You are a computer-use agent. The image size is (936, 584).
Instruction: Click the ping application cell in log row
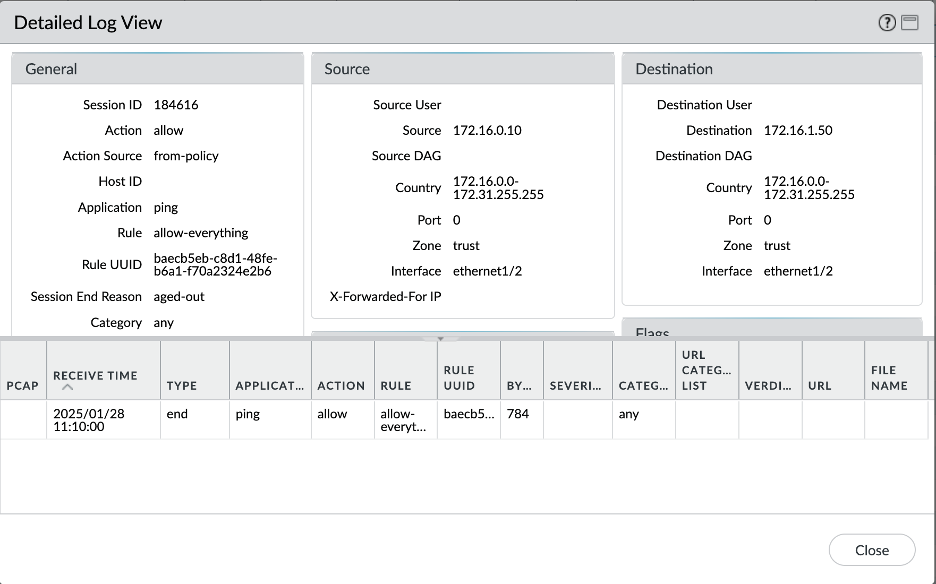pos(247,414)
